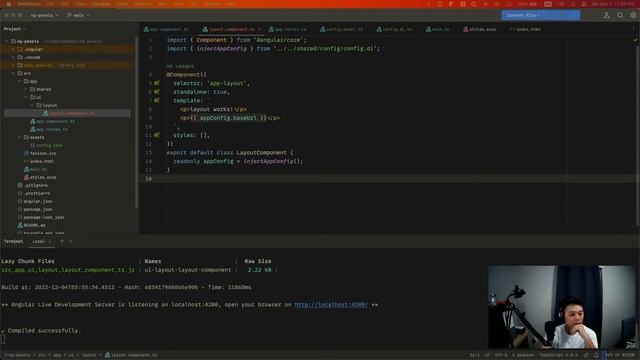
Task: Collapse the layout folder
Action: [32, 105]
